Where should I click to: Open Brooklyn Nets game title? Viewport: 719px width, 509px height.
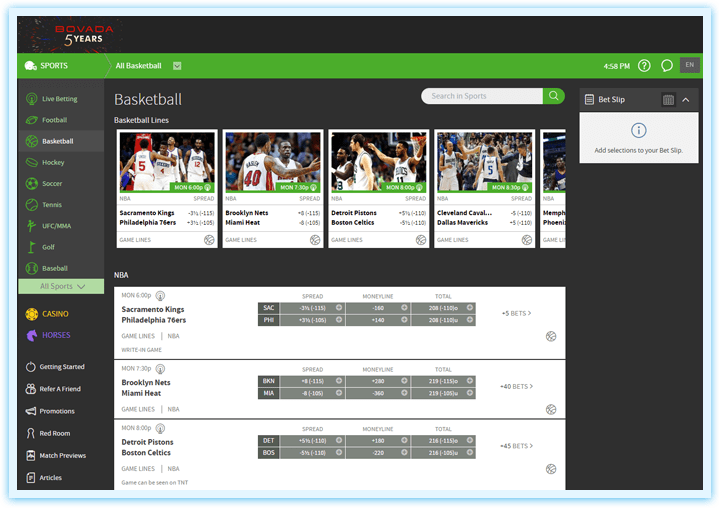click(x=146, y=383)
